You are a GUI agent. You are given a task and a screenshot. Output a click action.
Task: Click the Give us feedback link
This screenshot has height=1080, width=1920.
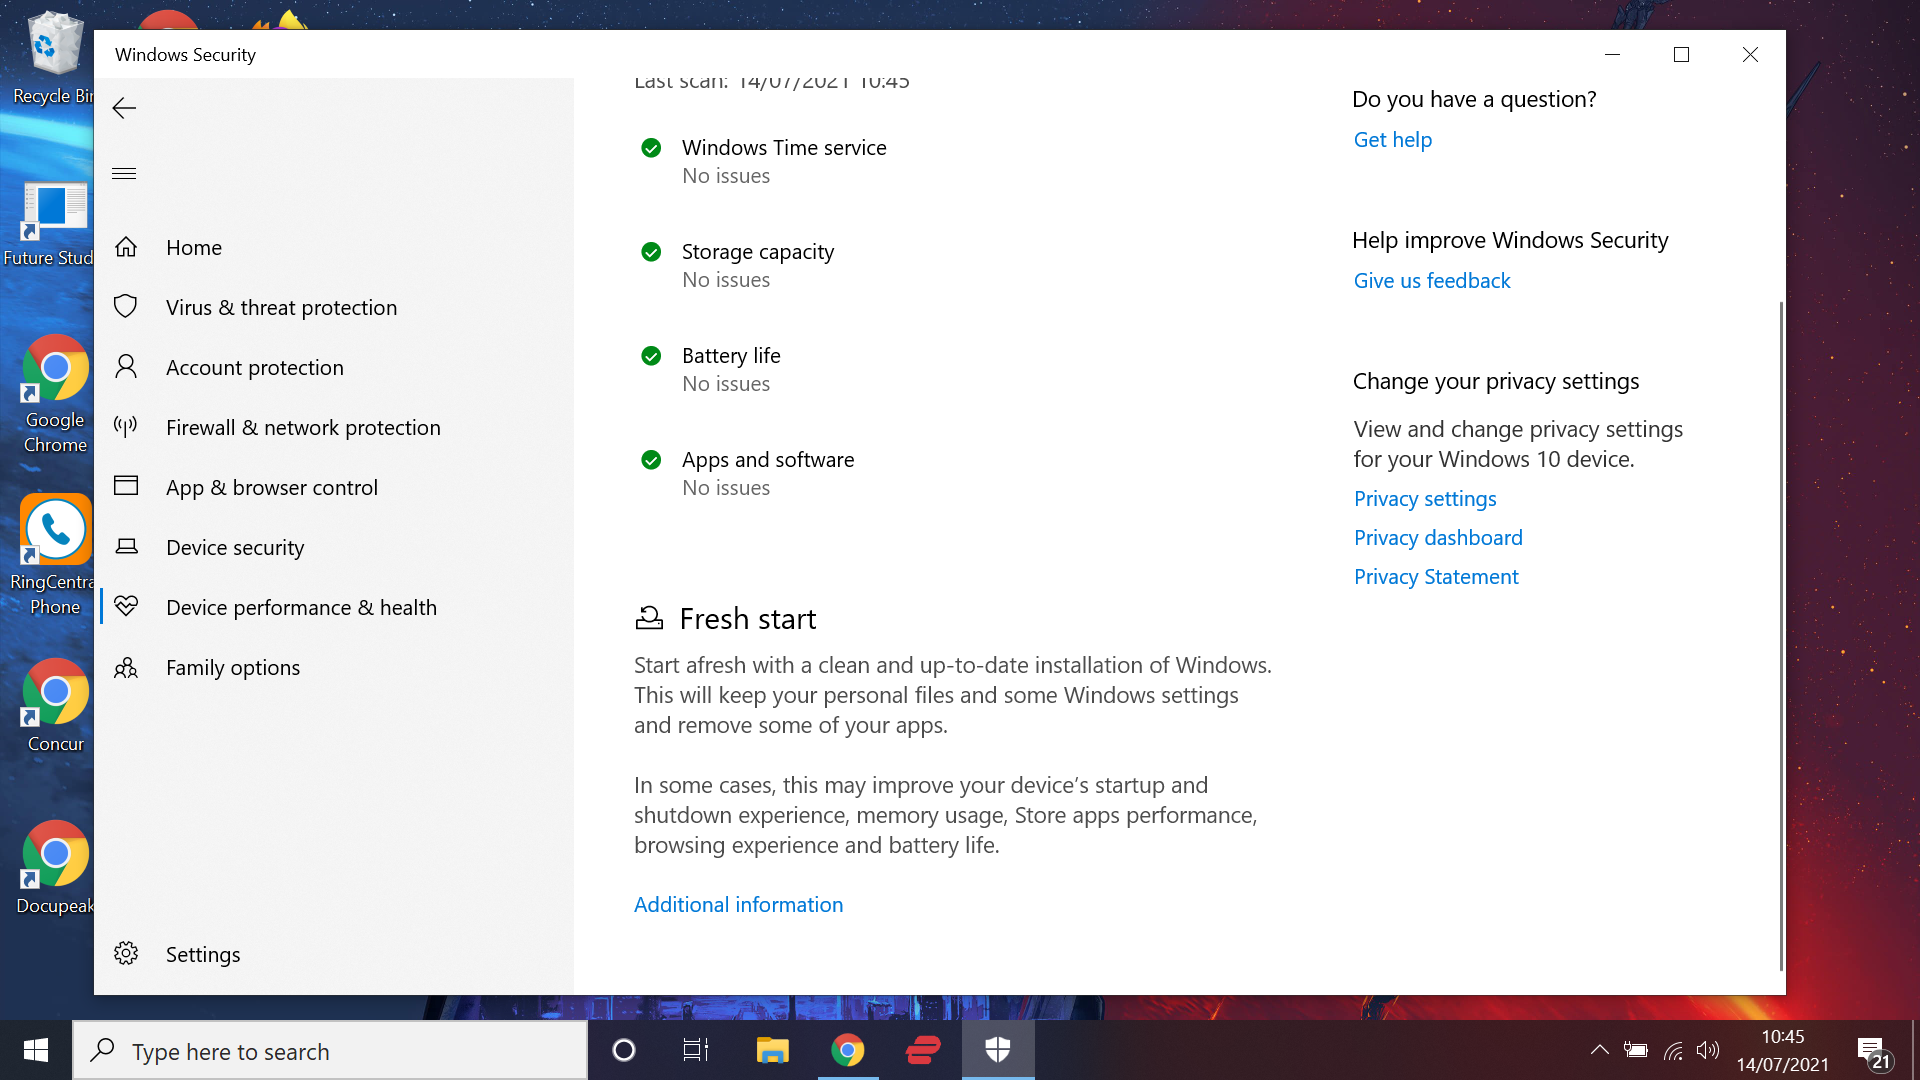pyautogui.click(x=1432, y=280)
